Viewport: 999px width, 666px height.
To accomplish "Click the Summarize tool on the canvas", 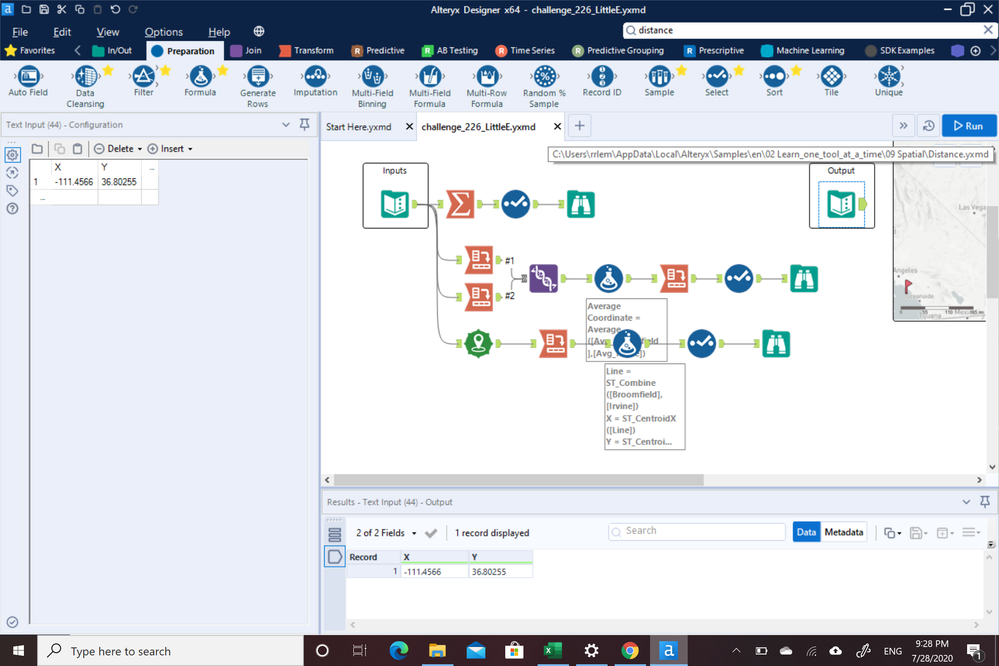I will (x=460, y=203).
